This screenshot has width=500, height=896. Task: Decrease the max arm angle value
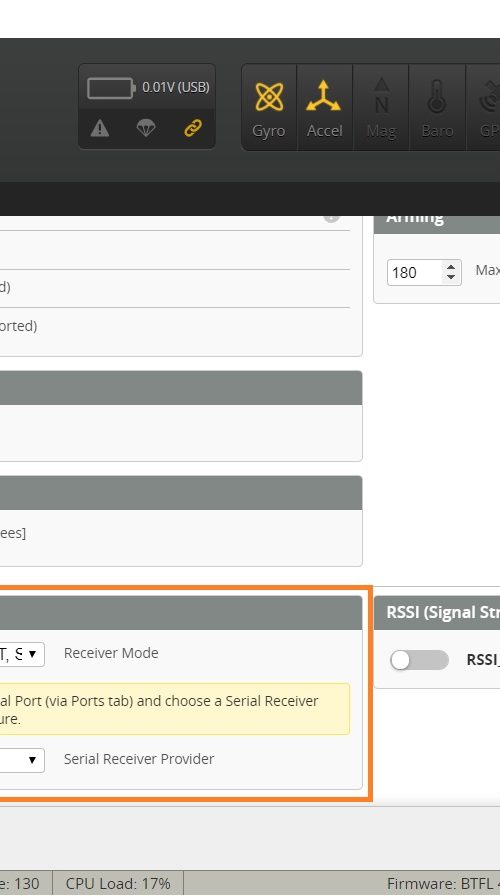tap(451, 278)
